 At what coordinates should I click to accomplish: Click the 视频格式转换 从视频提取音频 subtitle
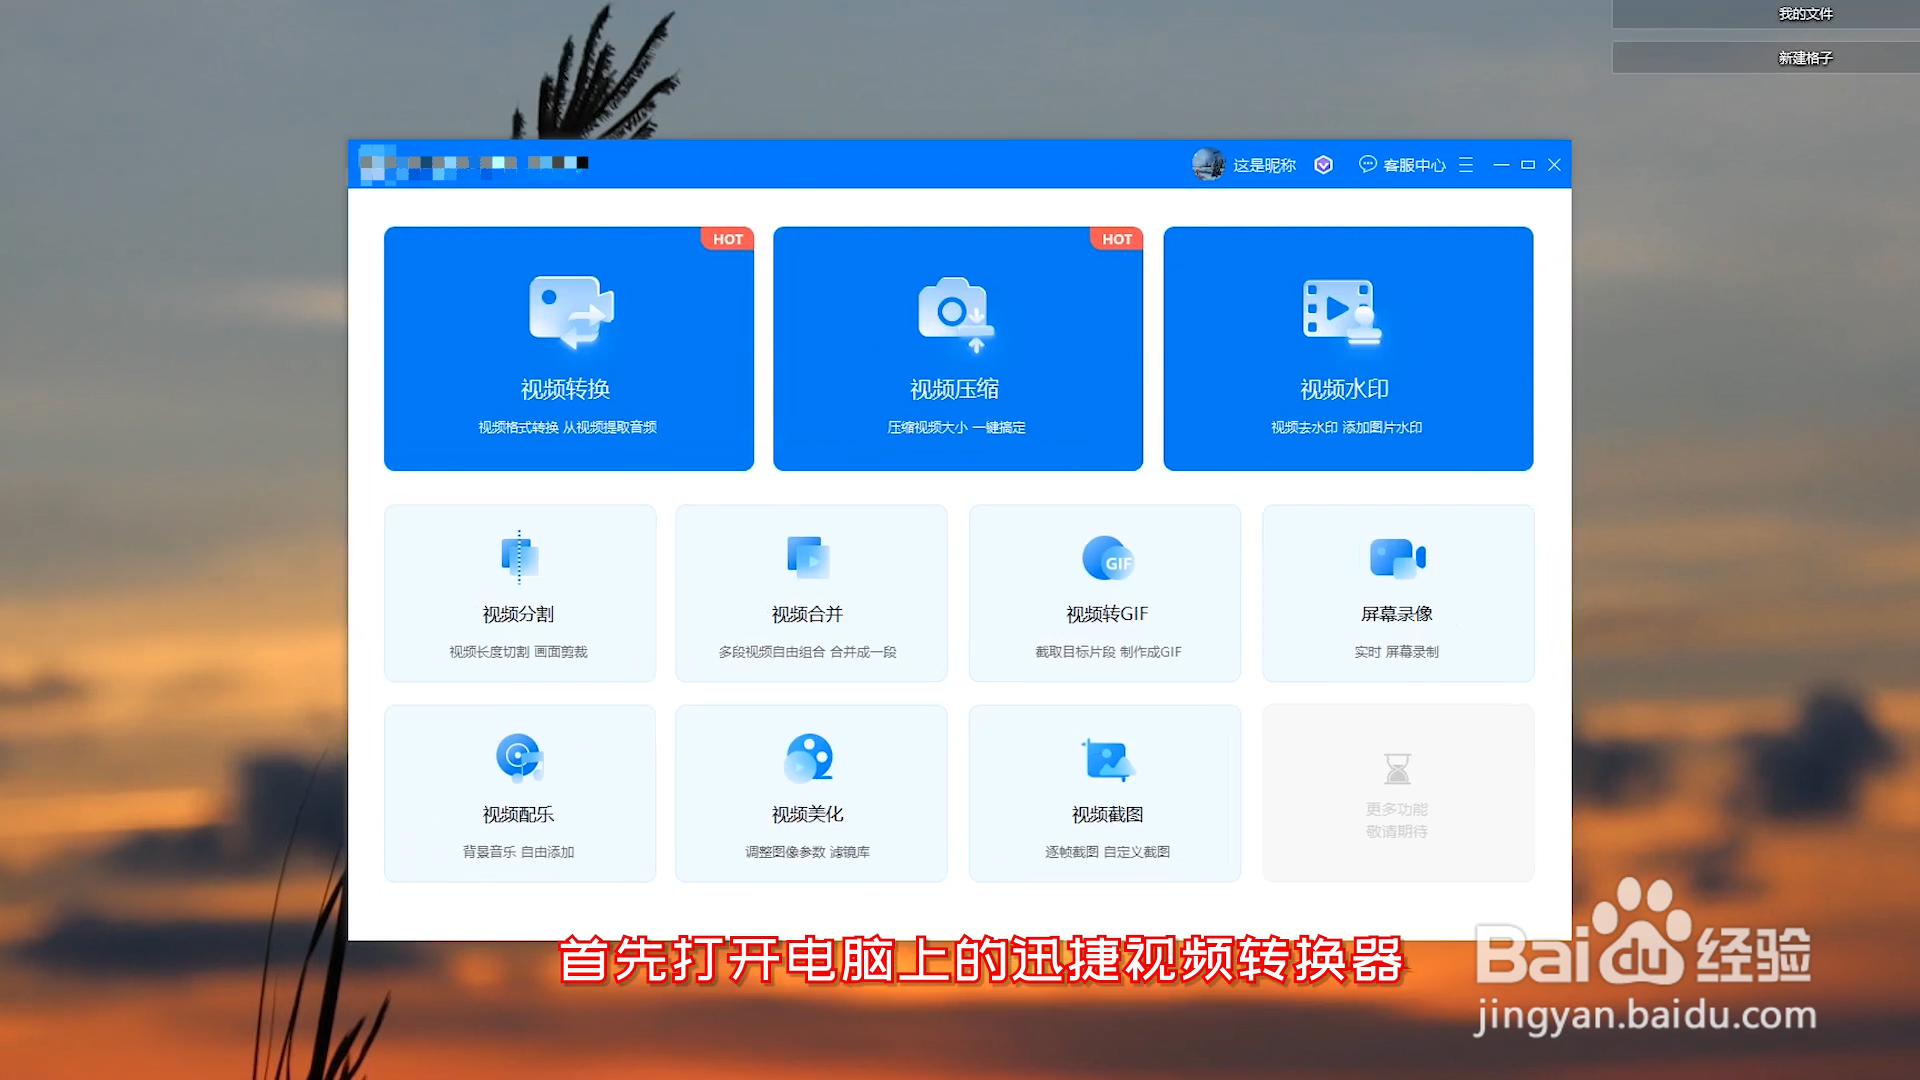point(567,427)
